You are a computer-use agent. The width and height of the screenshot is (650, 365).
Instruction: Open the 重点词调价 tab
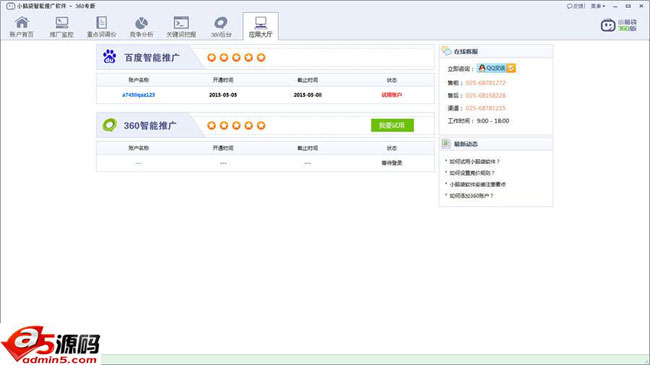pyautogui.click(x=102, y=27)
